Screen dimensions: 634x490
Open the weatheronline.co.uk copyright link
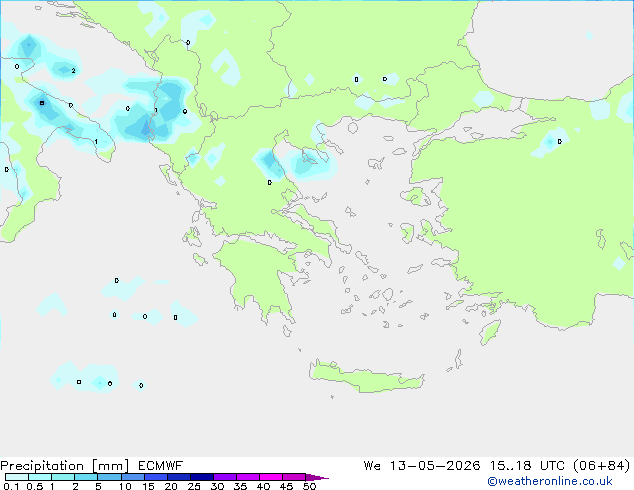pos(550,481)
